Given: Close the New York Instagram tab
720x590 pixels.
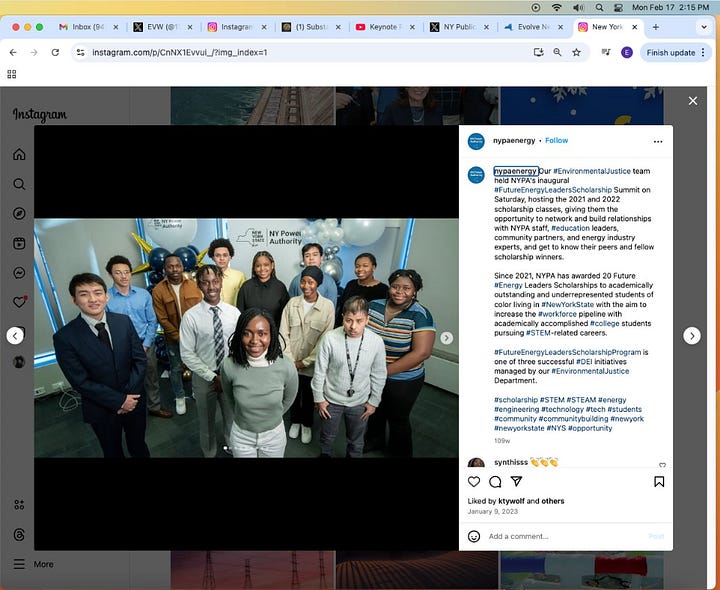Looking at the screenshot, I should coord(635,27).
